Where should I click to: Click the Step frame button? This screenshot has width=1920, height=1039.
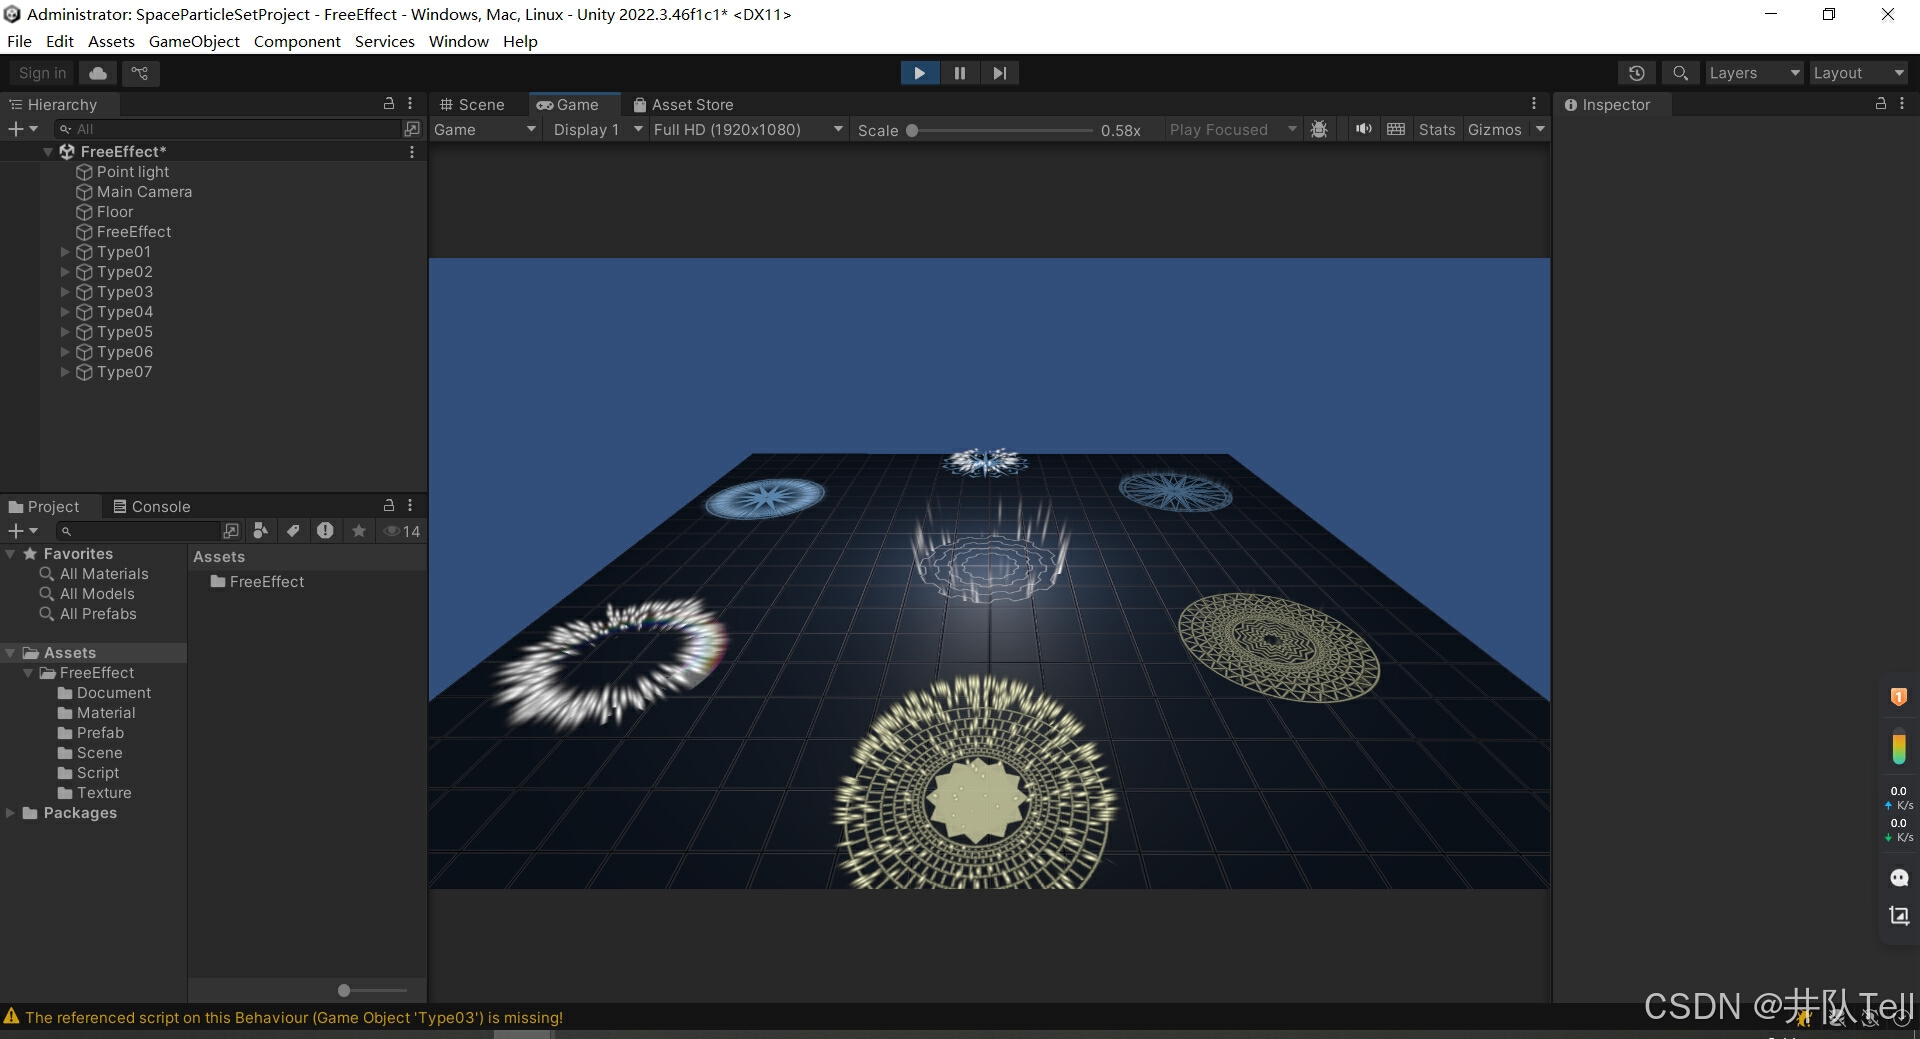[999, 73]
